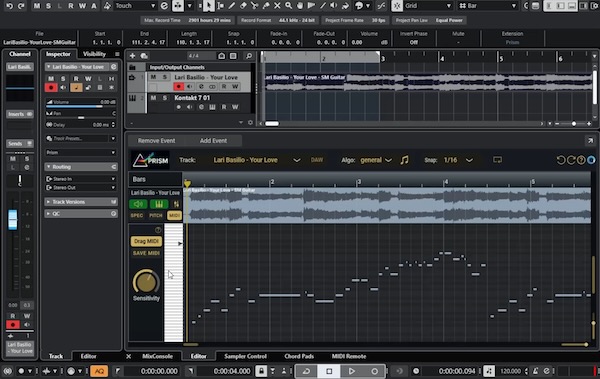This screenshot has width=600, height=379.
Task: Select the Mute X tool
Action: click(x=277, y=6)
